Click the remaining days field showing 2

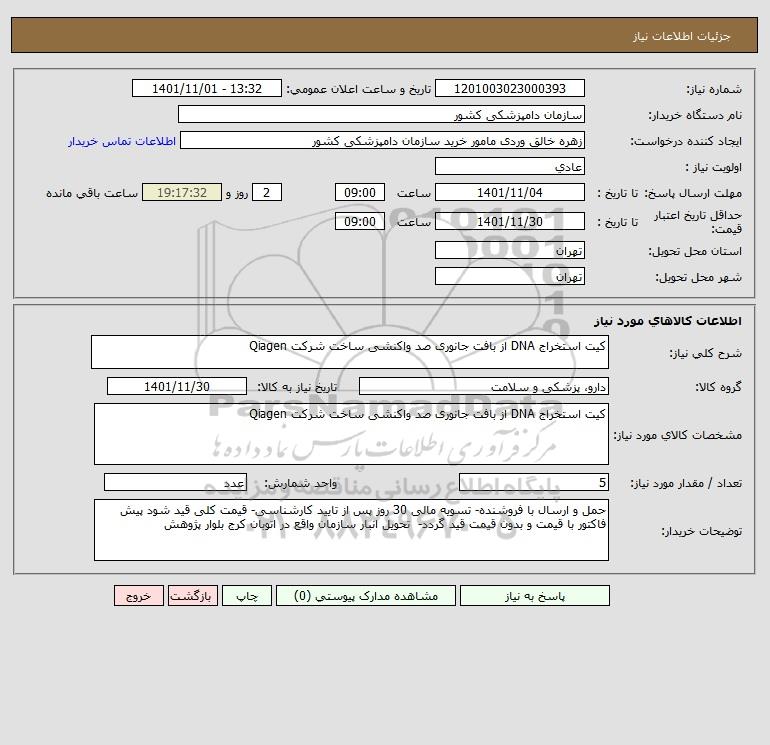point(267,193)
